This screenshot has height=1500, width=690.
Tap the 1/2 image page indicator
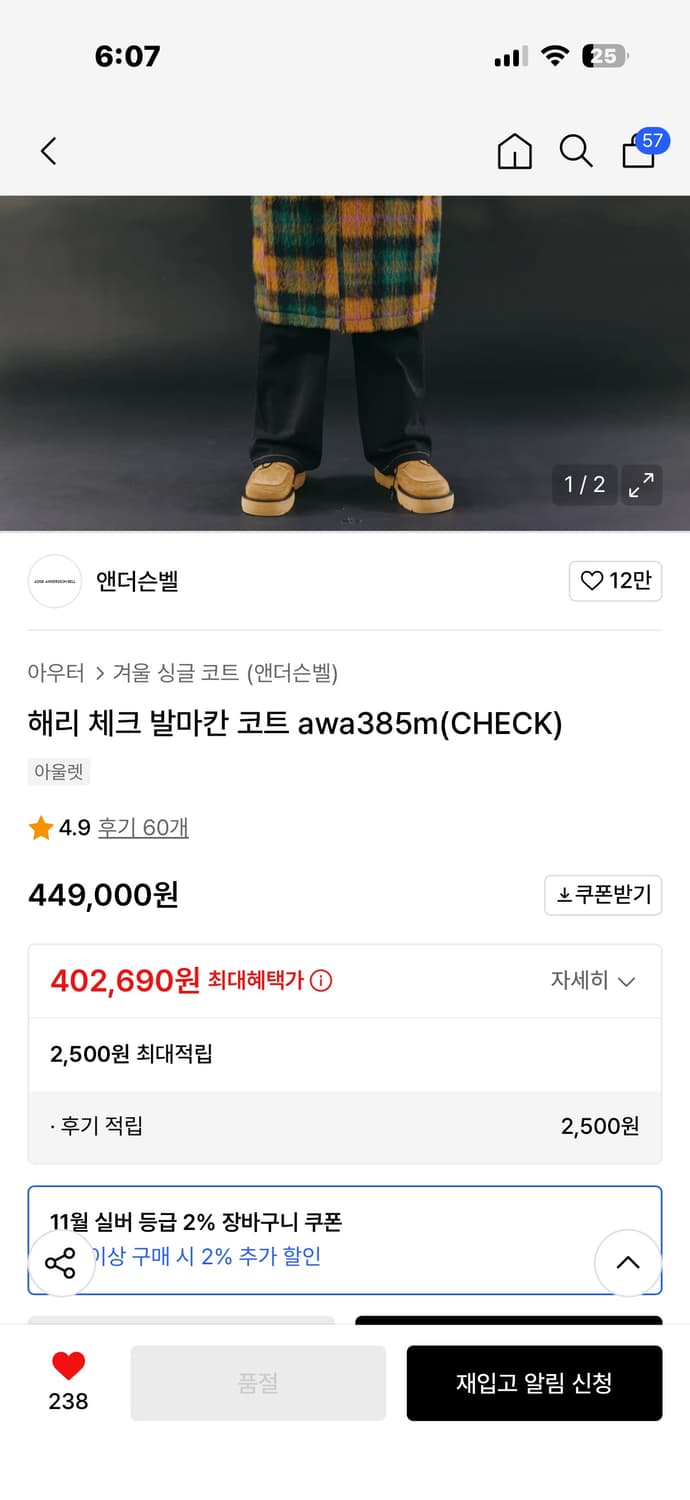[x=584, y=485]
